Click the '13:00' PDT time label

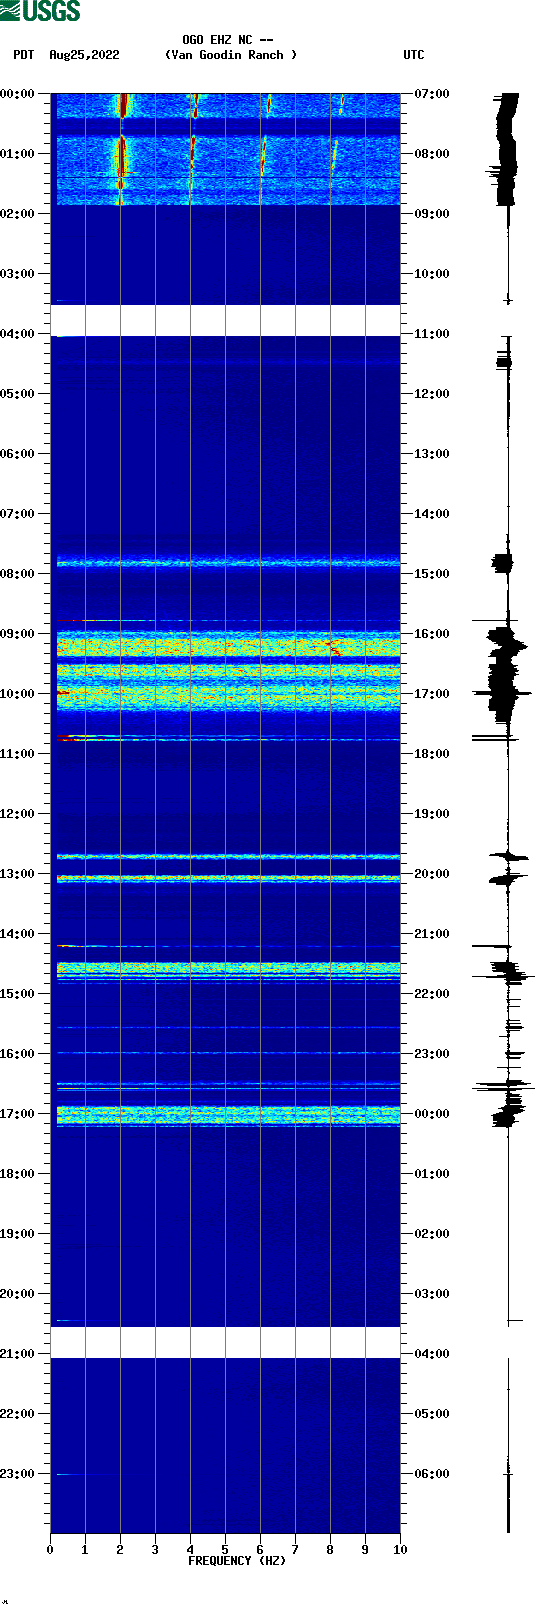point(17,874)
